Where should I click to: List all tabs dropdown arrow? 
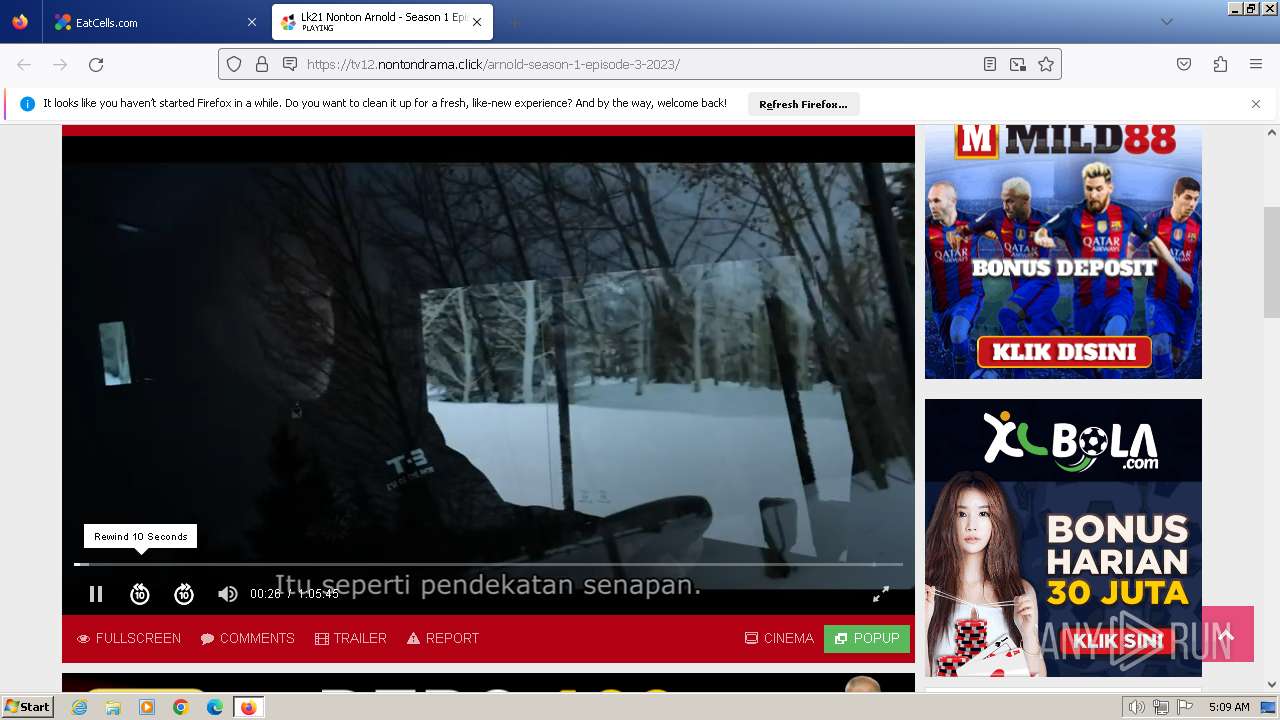coord(1166,22)
